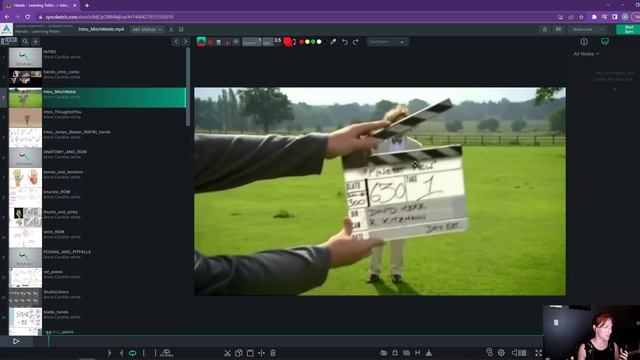Go back with the browser back arrow
This screenshot has height=360, width=640.
pyautogui.click(x=7, y=17)
